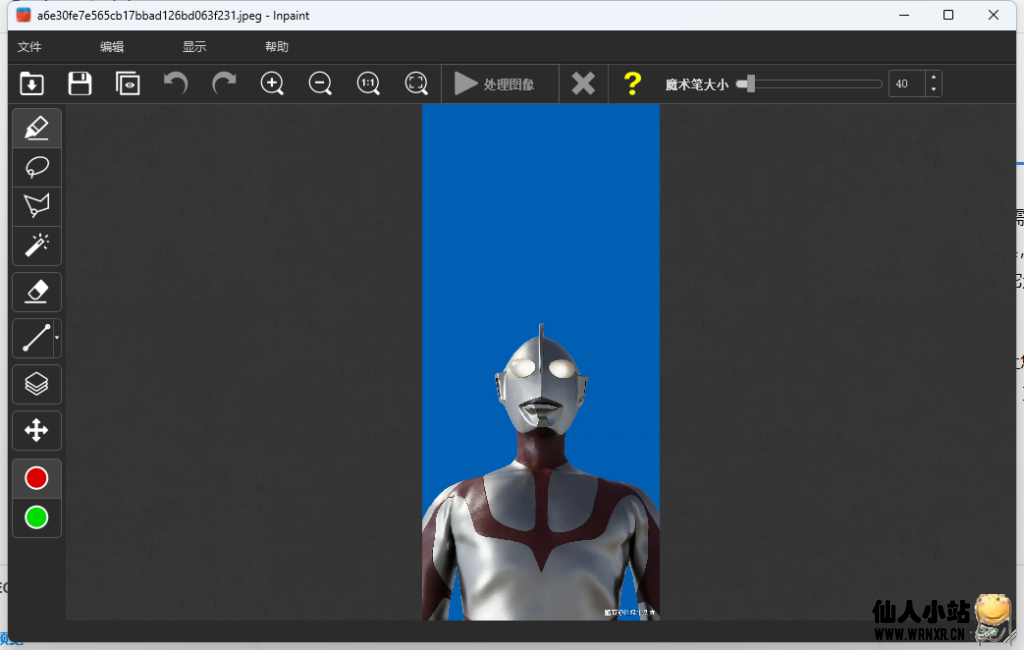
Task: Select the line drawing tool
Action: 33,338
